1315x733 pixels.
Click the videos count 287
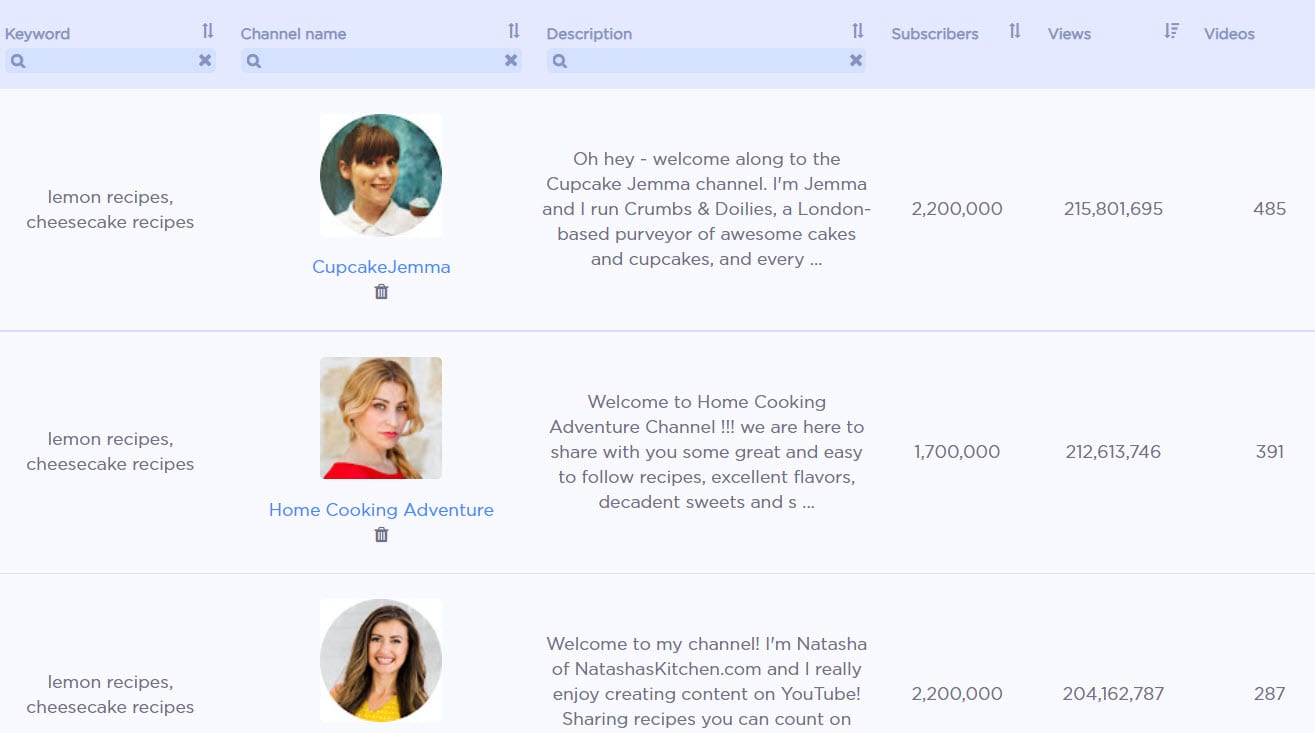[x=1269, y=693]
